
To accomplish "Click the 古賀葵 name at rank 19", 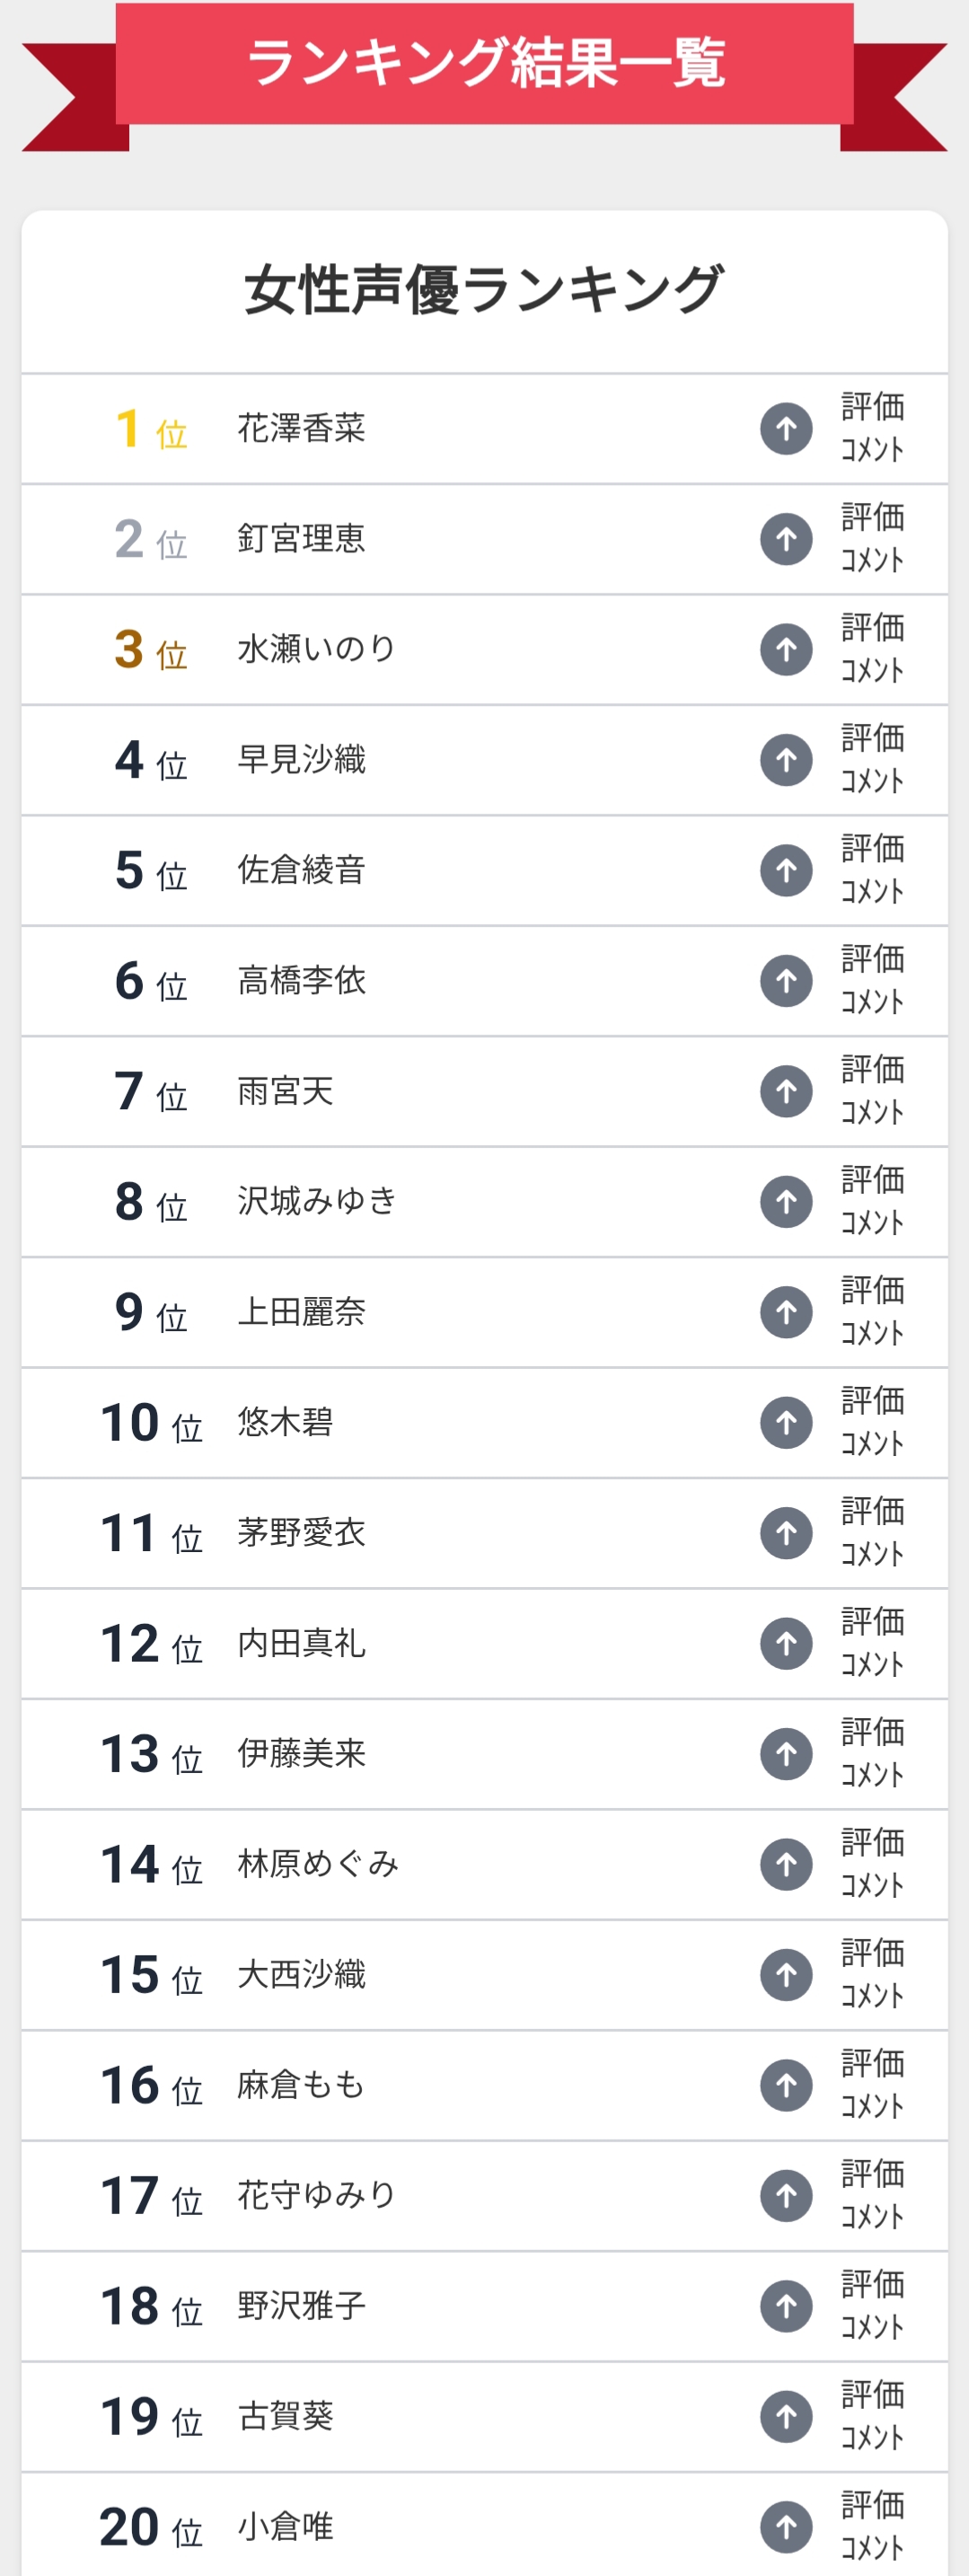I will coord(285,2416).
